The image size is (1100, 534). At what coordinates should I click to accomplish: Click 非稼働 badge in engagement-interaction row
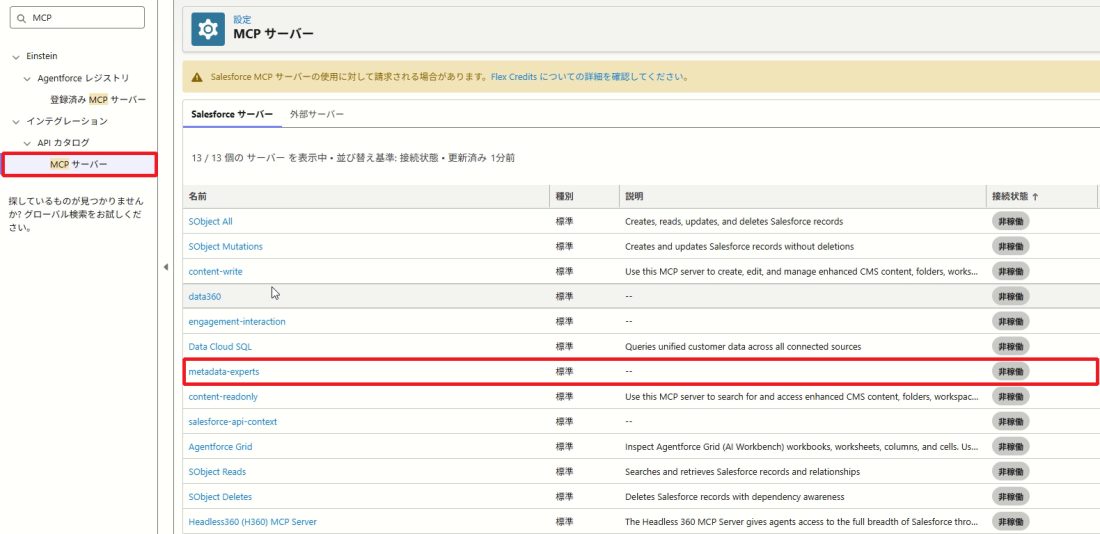[1010, 321]
